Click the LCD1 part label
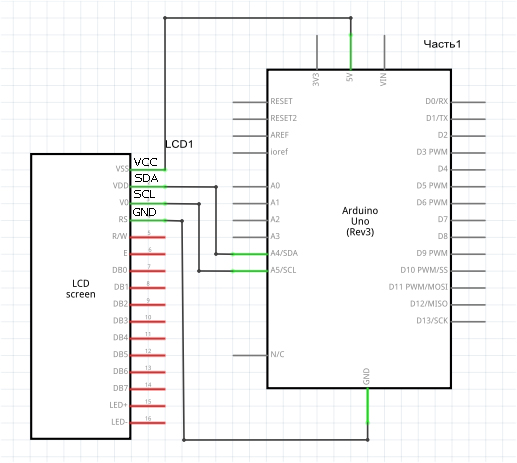Screen dimensions: 517x463 [x=179, y=144]
